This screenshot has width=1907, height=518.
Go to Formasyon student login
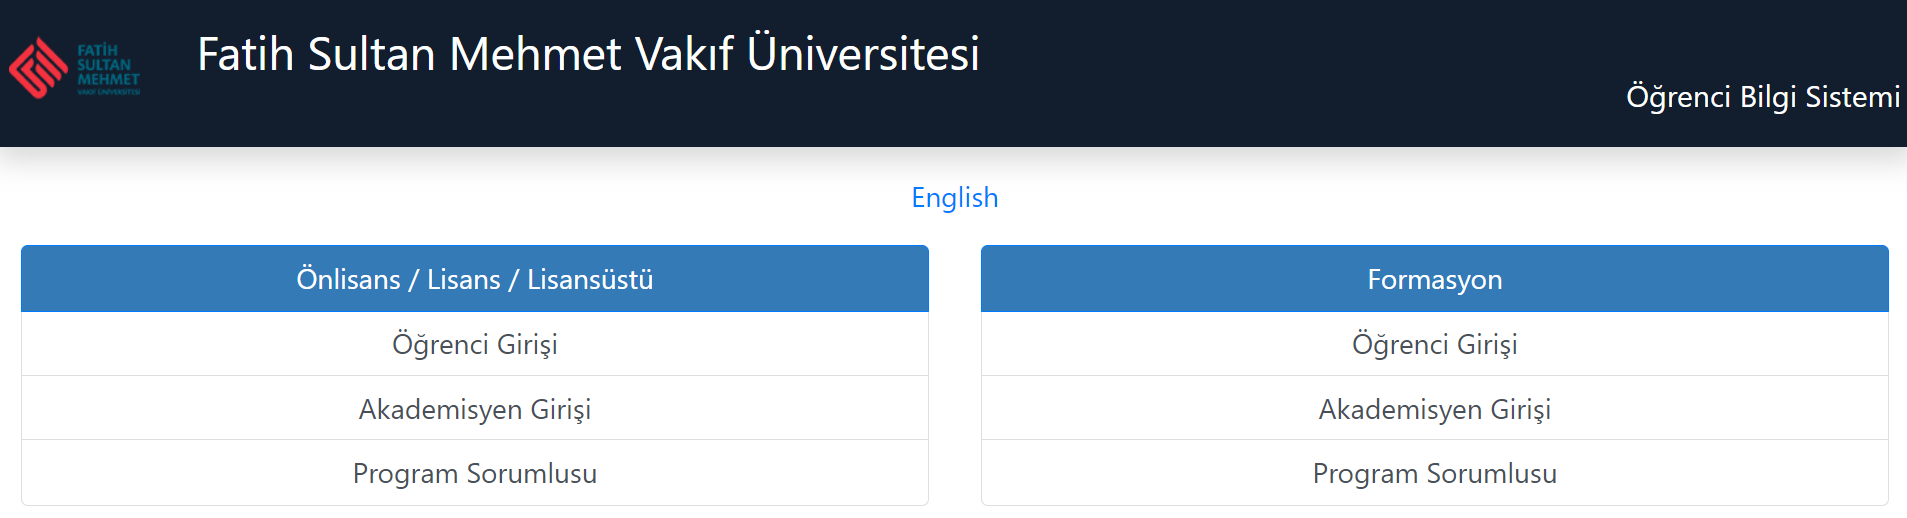[x=1435, y=344]
